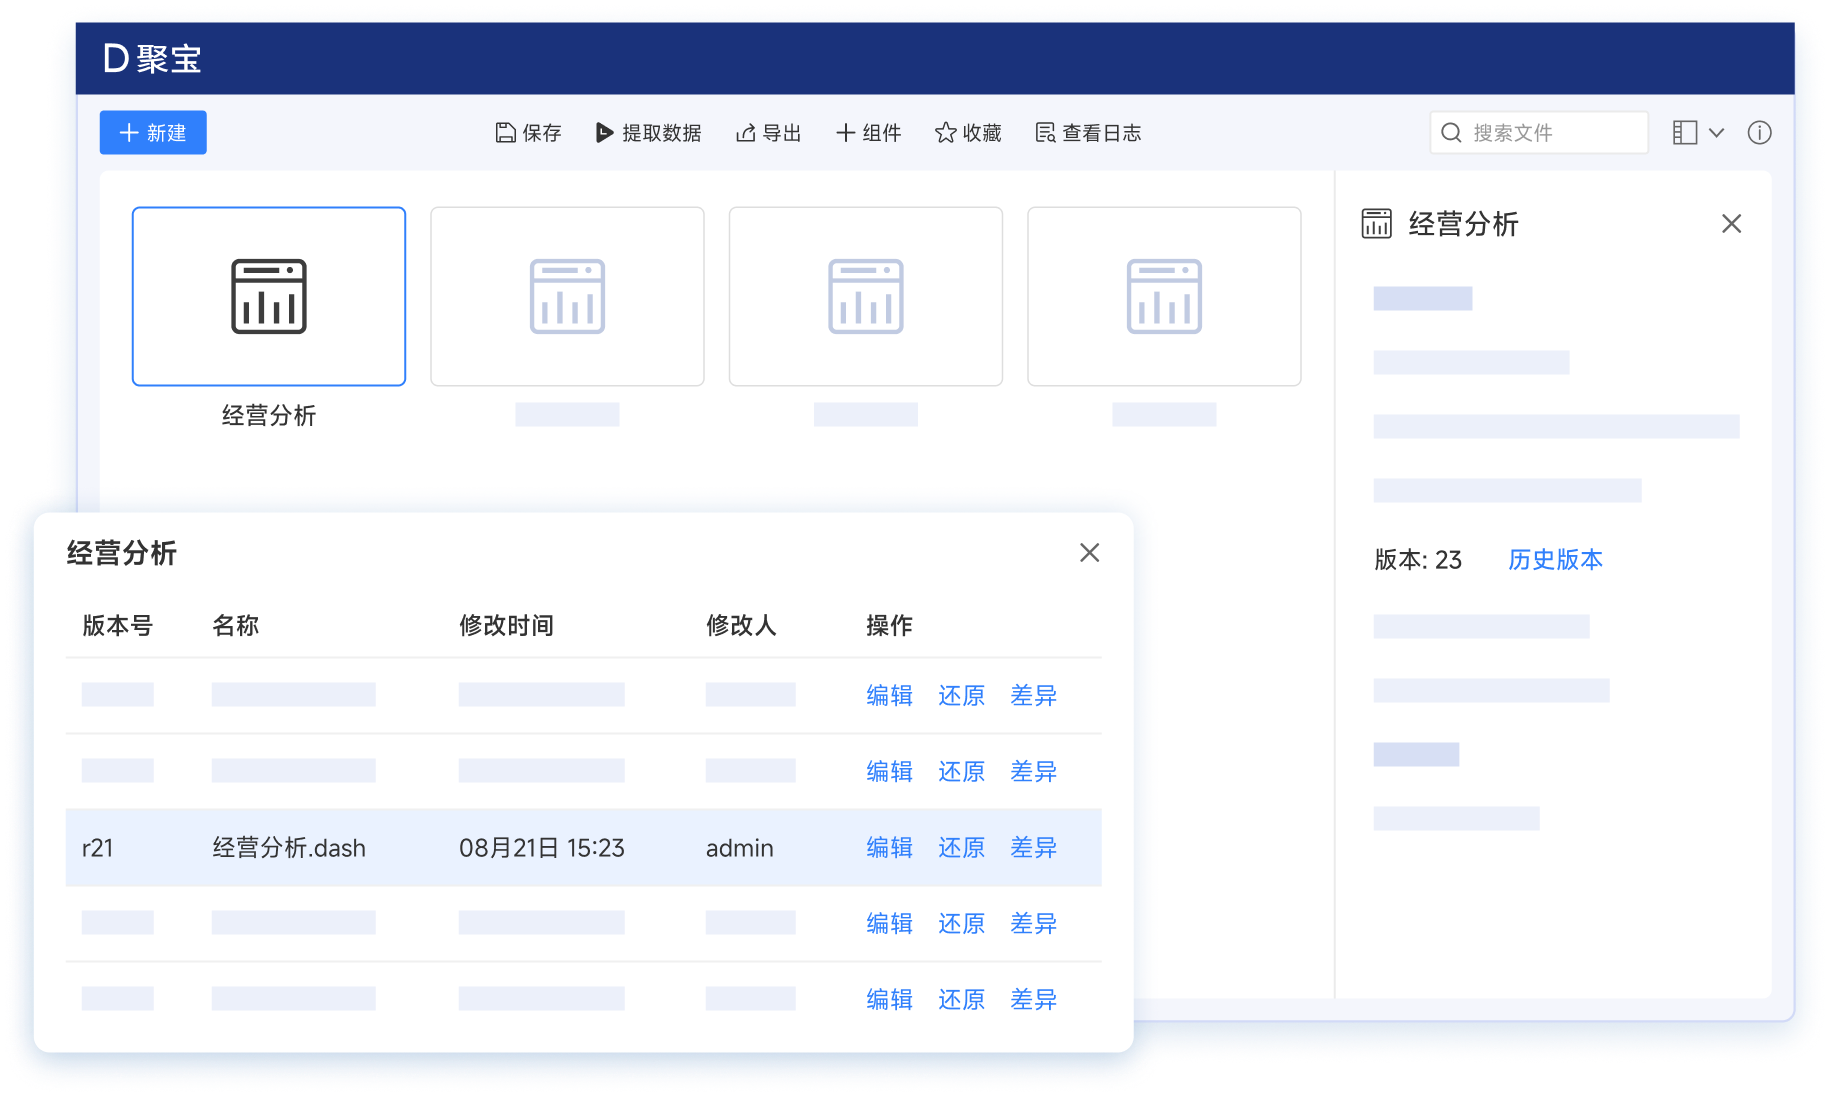
Task: Click 差异 to compare version r21
Action: point(1033,848)
